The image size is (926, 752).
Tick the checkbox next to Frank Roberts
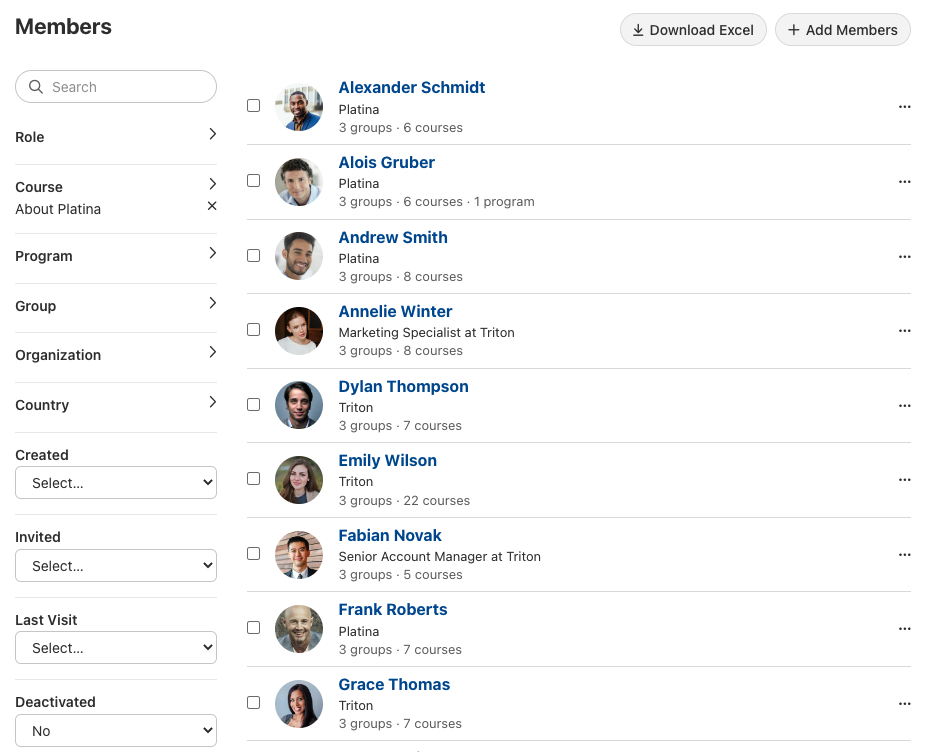point(254,628)
